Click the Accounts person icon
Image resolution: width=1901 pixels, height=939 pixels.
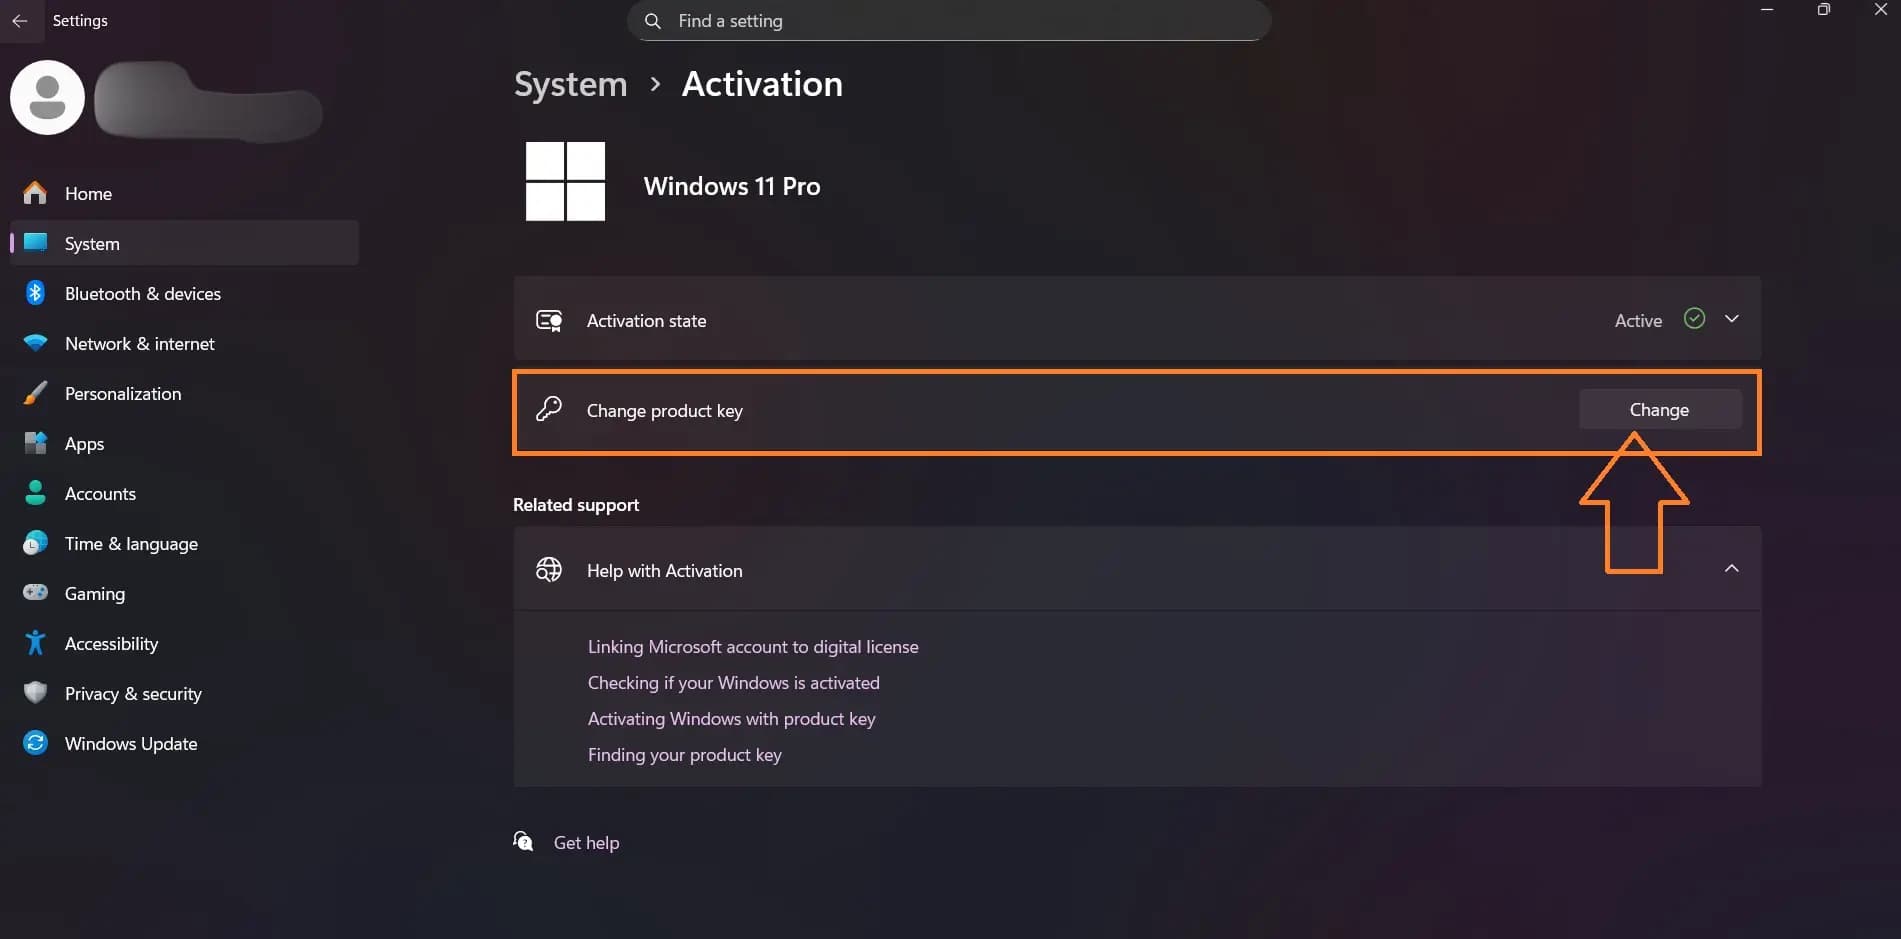click(x=35, y=493)
